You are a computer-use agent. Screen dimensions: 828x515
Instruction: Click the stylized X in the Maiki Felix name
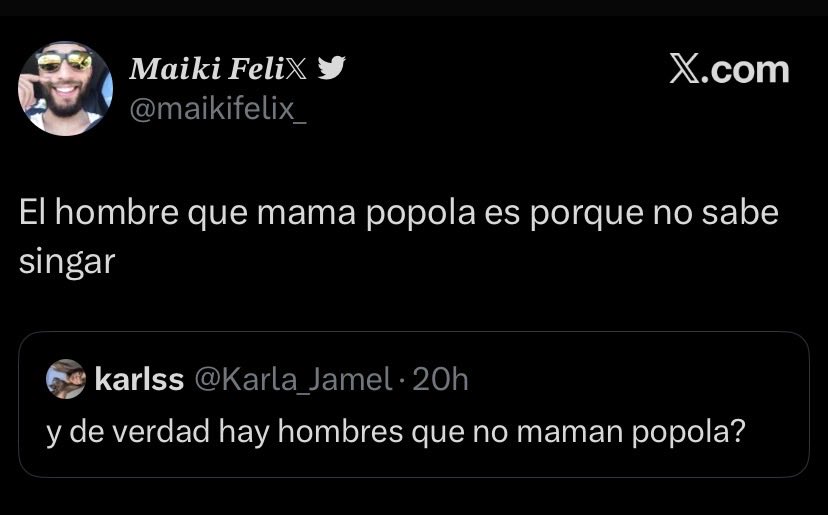tap(296, 69)
